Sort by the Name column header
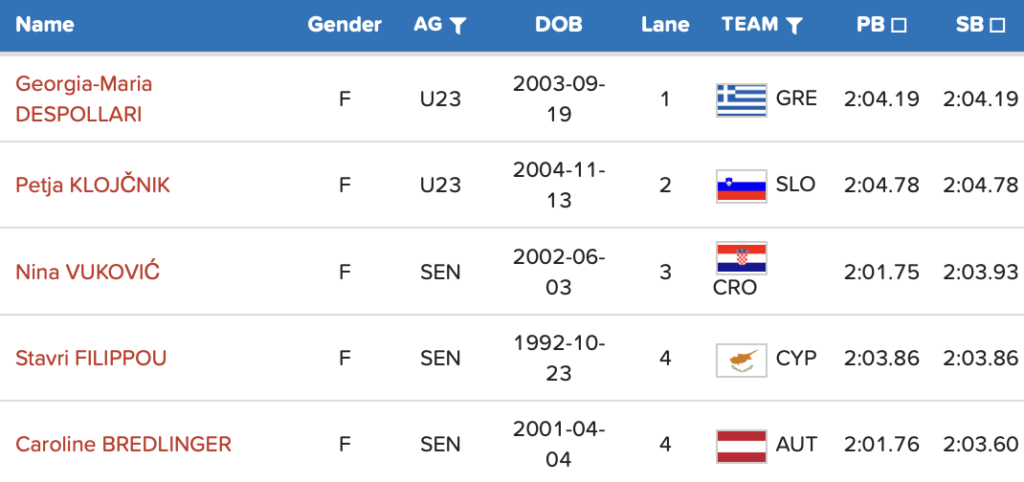1024x482 pixels. [45, 25]
